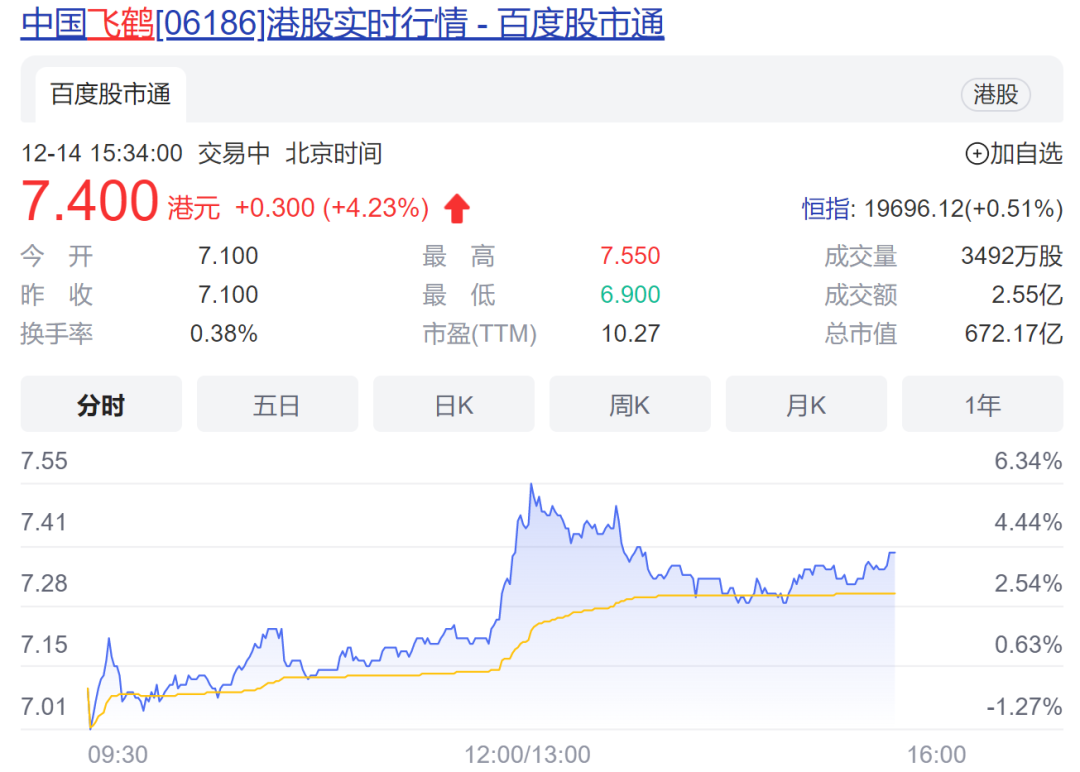Show the 1年 chart tab

pos(983,404)
